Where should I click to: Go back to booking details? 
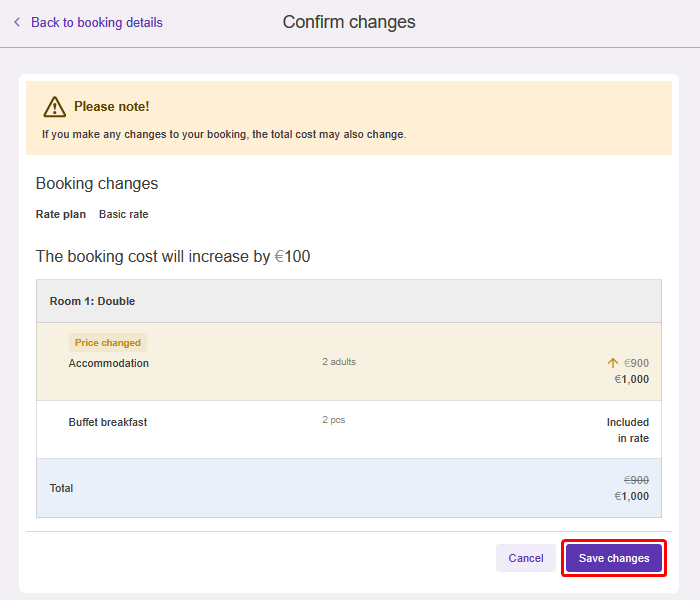[96, 22]
